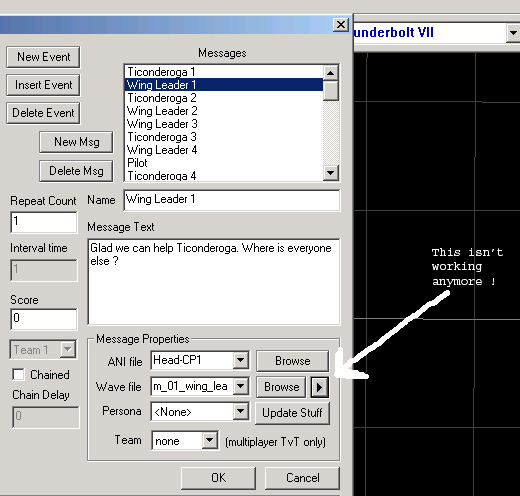Click the Score input field
The height and width of the screenshot is (496, 520).
[x=44, y=319]
